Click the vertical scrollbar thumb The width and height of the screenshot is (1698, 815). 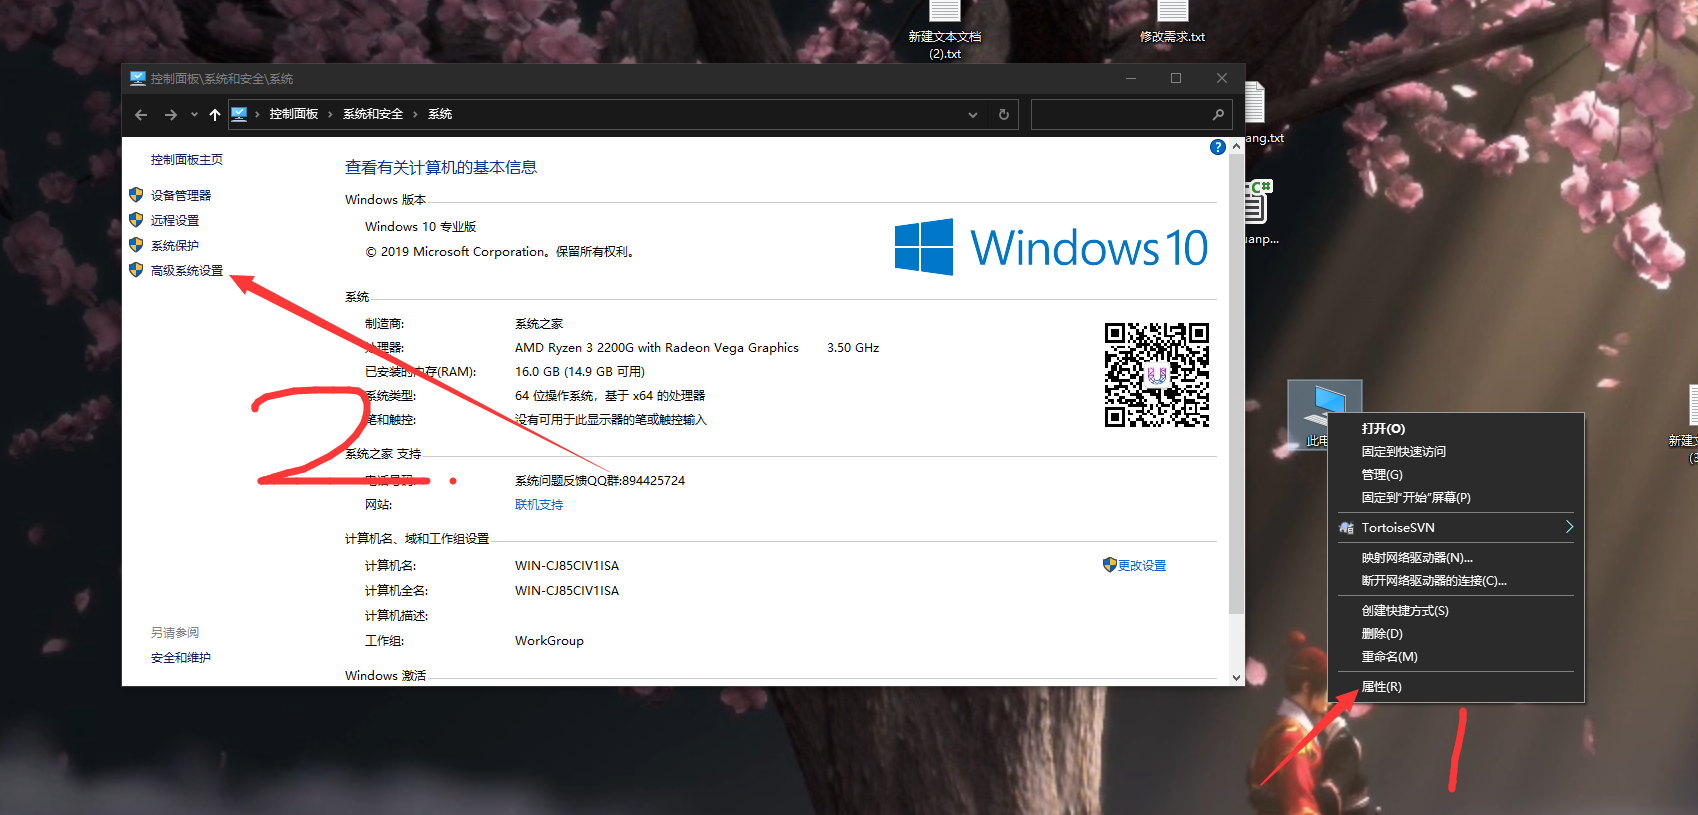(x=1237, y=385)
